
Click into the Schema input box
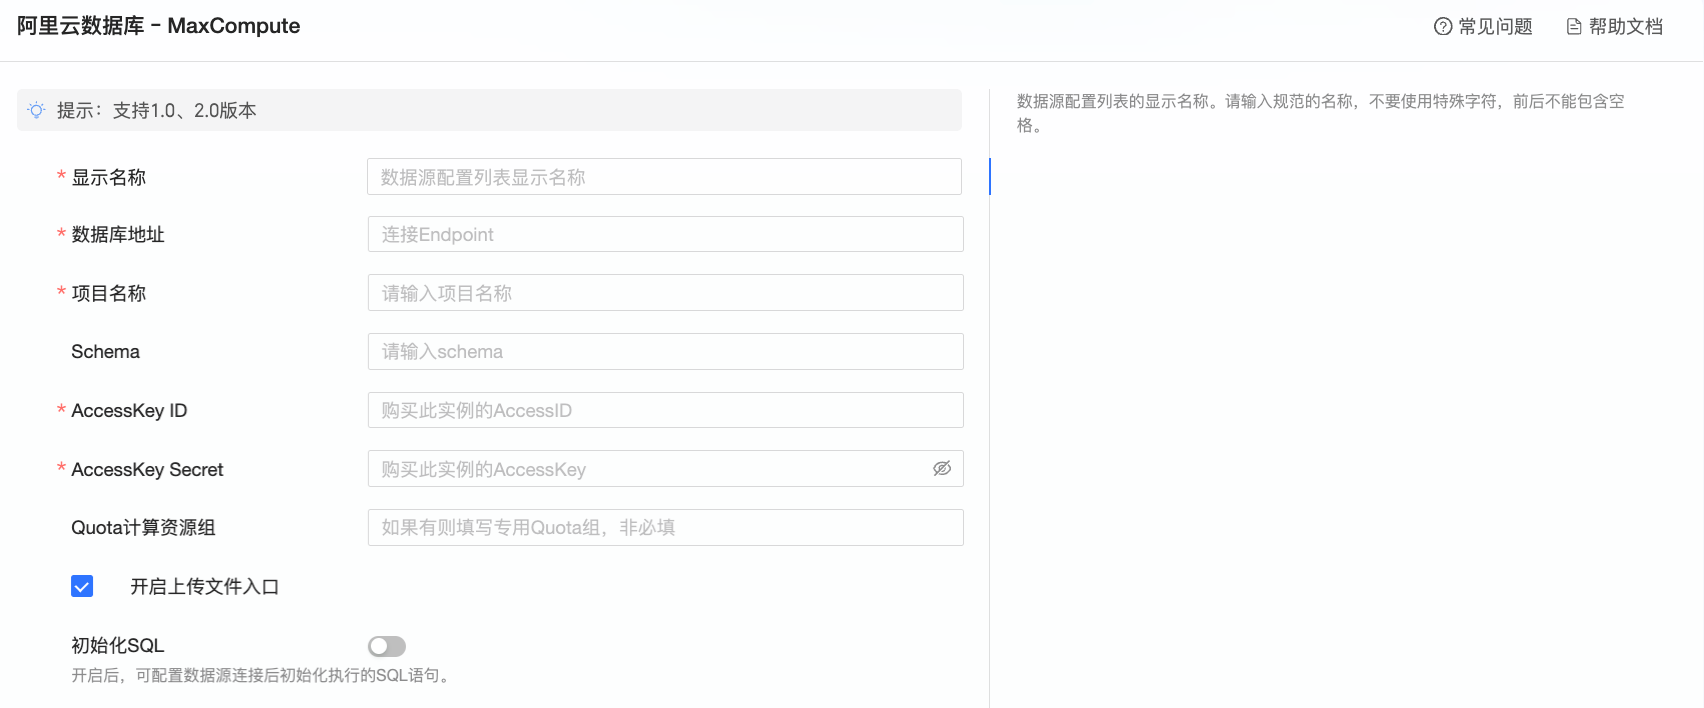click(x=666, y=351)
